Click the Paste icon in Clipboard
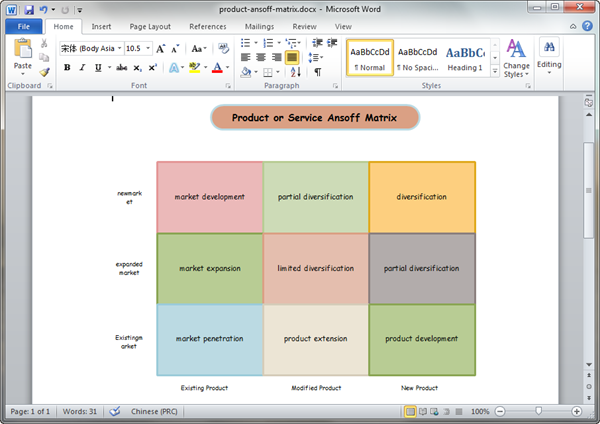Screen dimensions: 600x424 click(x=22, y=52)
